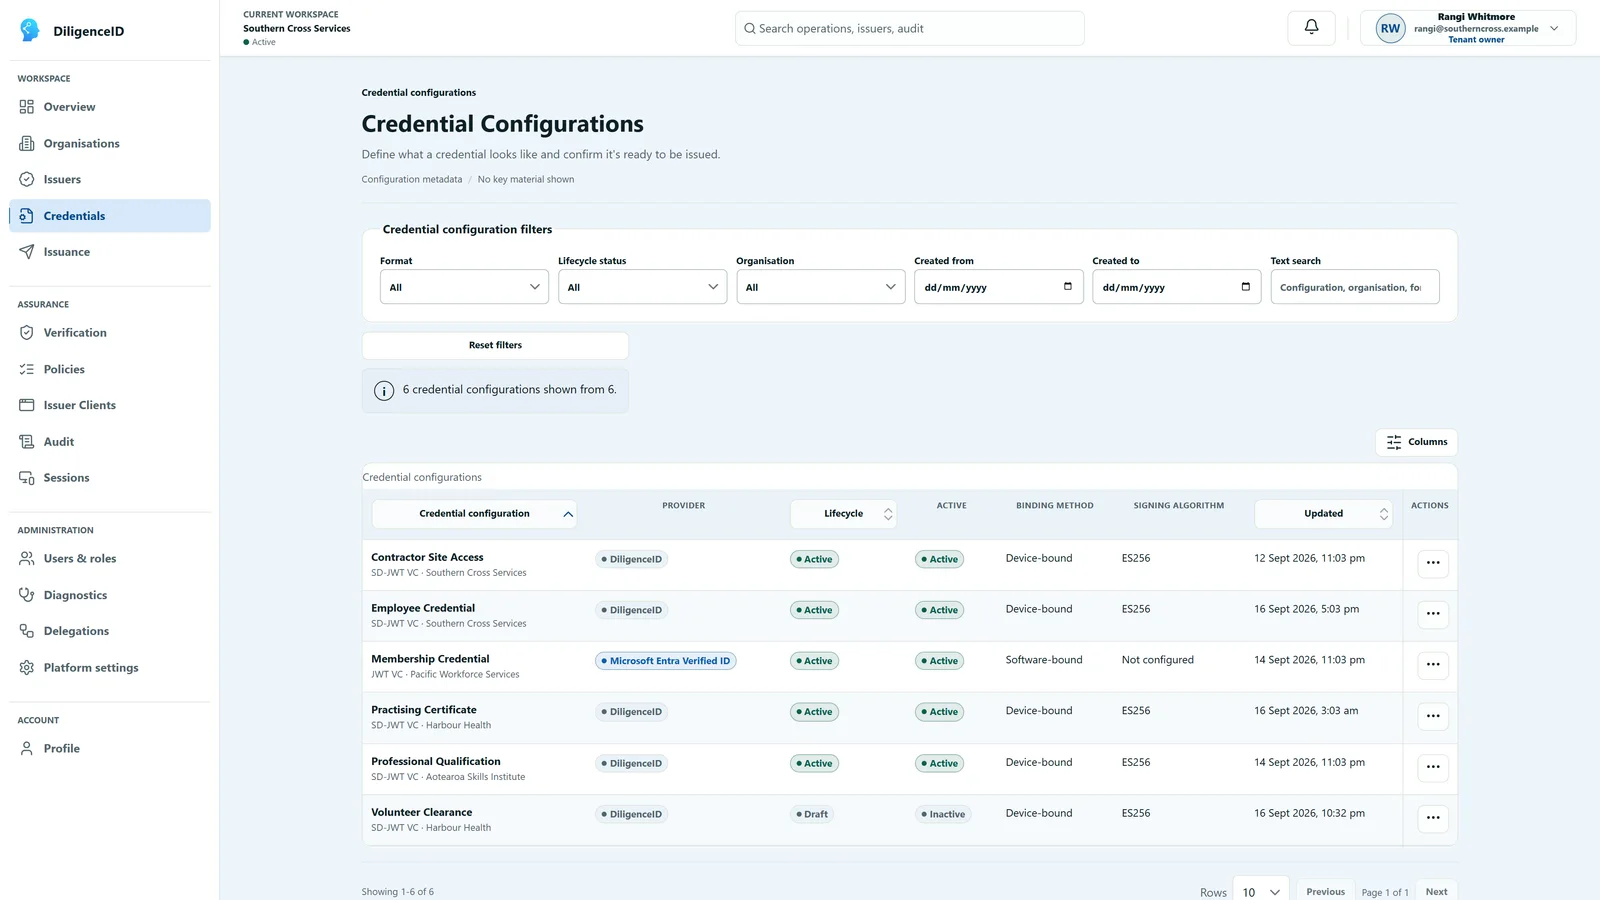This screenshot has width=1600, height=900.
Task: Click the Issuance paper-plane icon
Action: [x=27, y=252]
